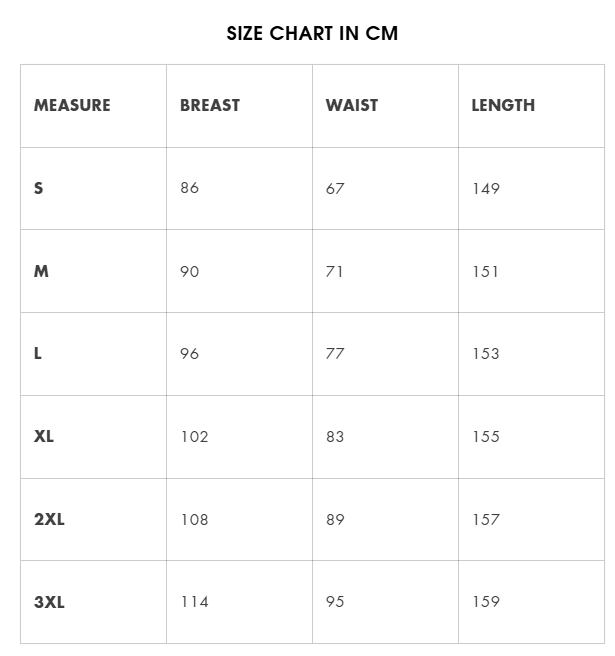Image resolution: width=615 pixels, height=656 pixels.
Task: Click the XL size row label
Action: tap(44, 436)
